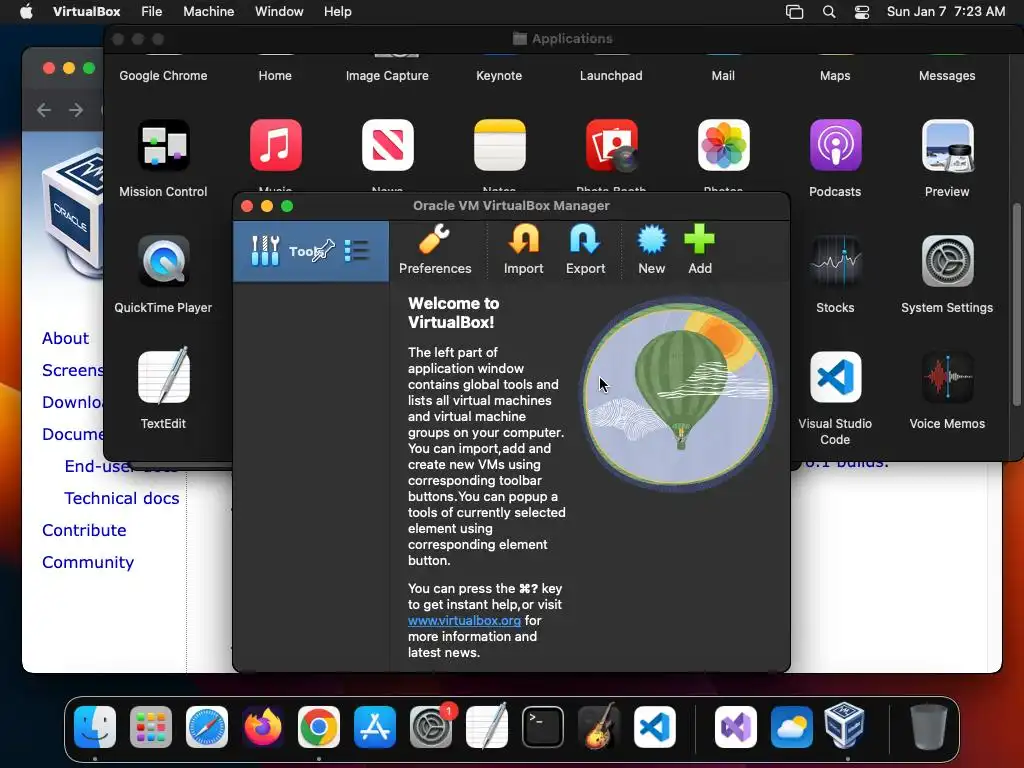This screenshot has width=1024, height=768.
Task: Open Launchpad from the Dock
Action: [151, 726]
